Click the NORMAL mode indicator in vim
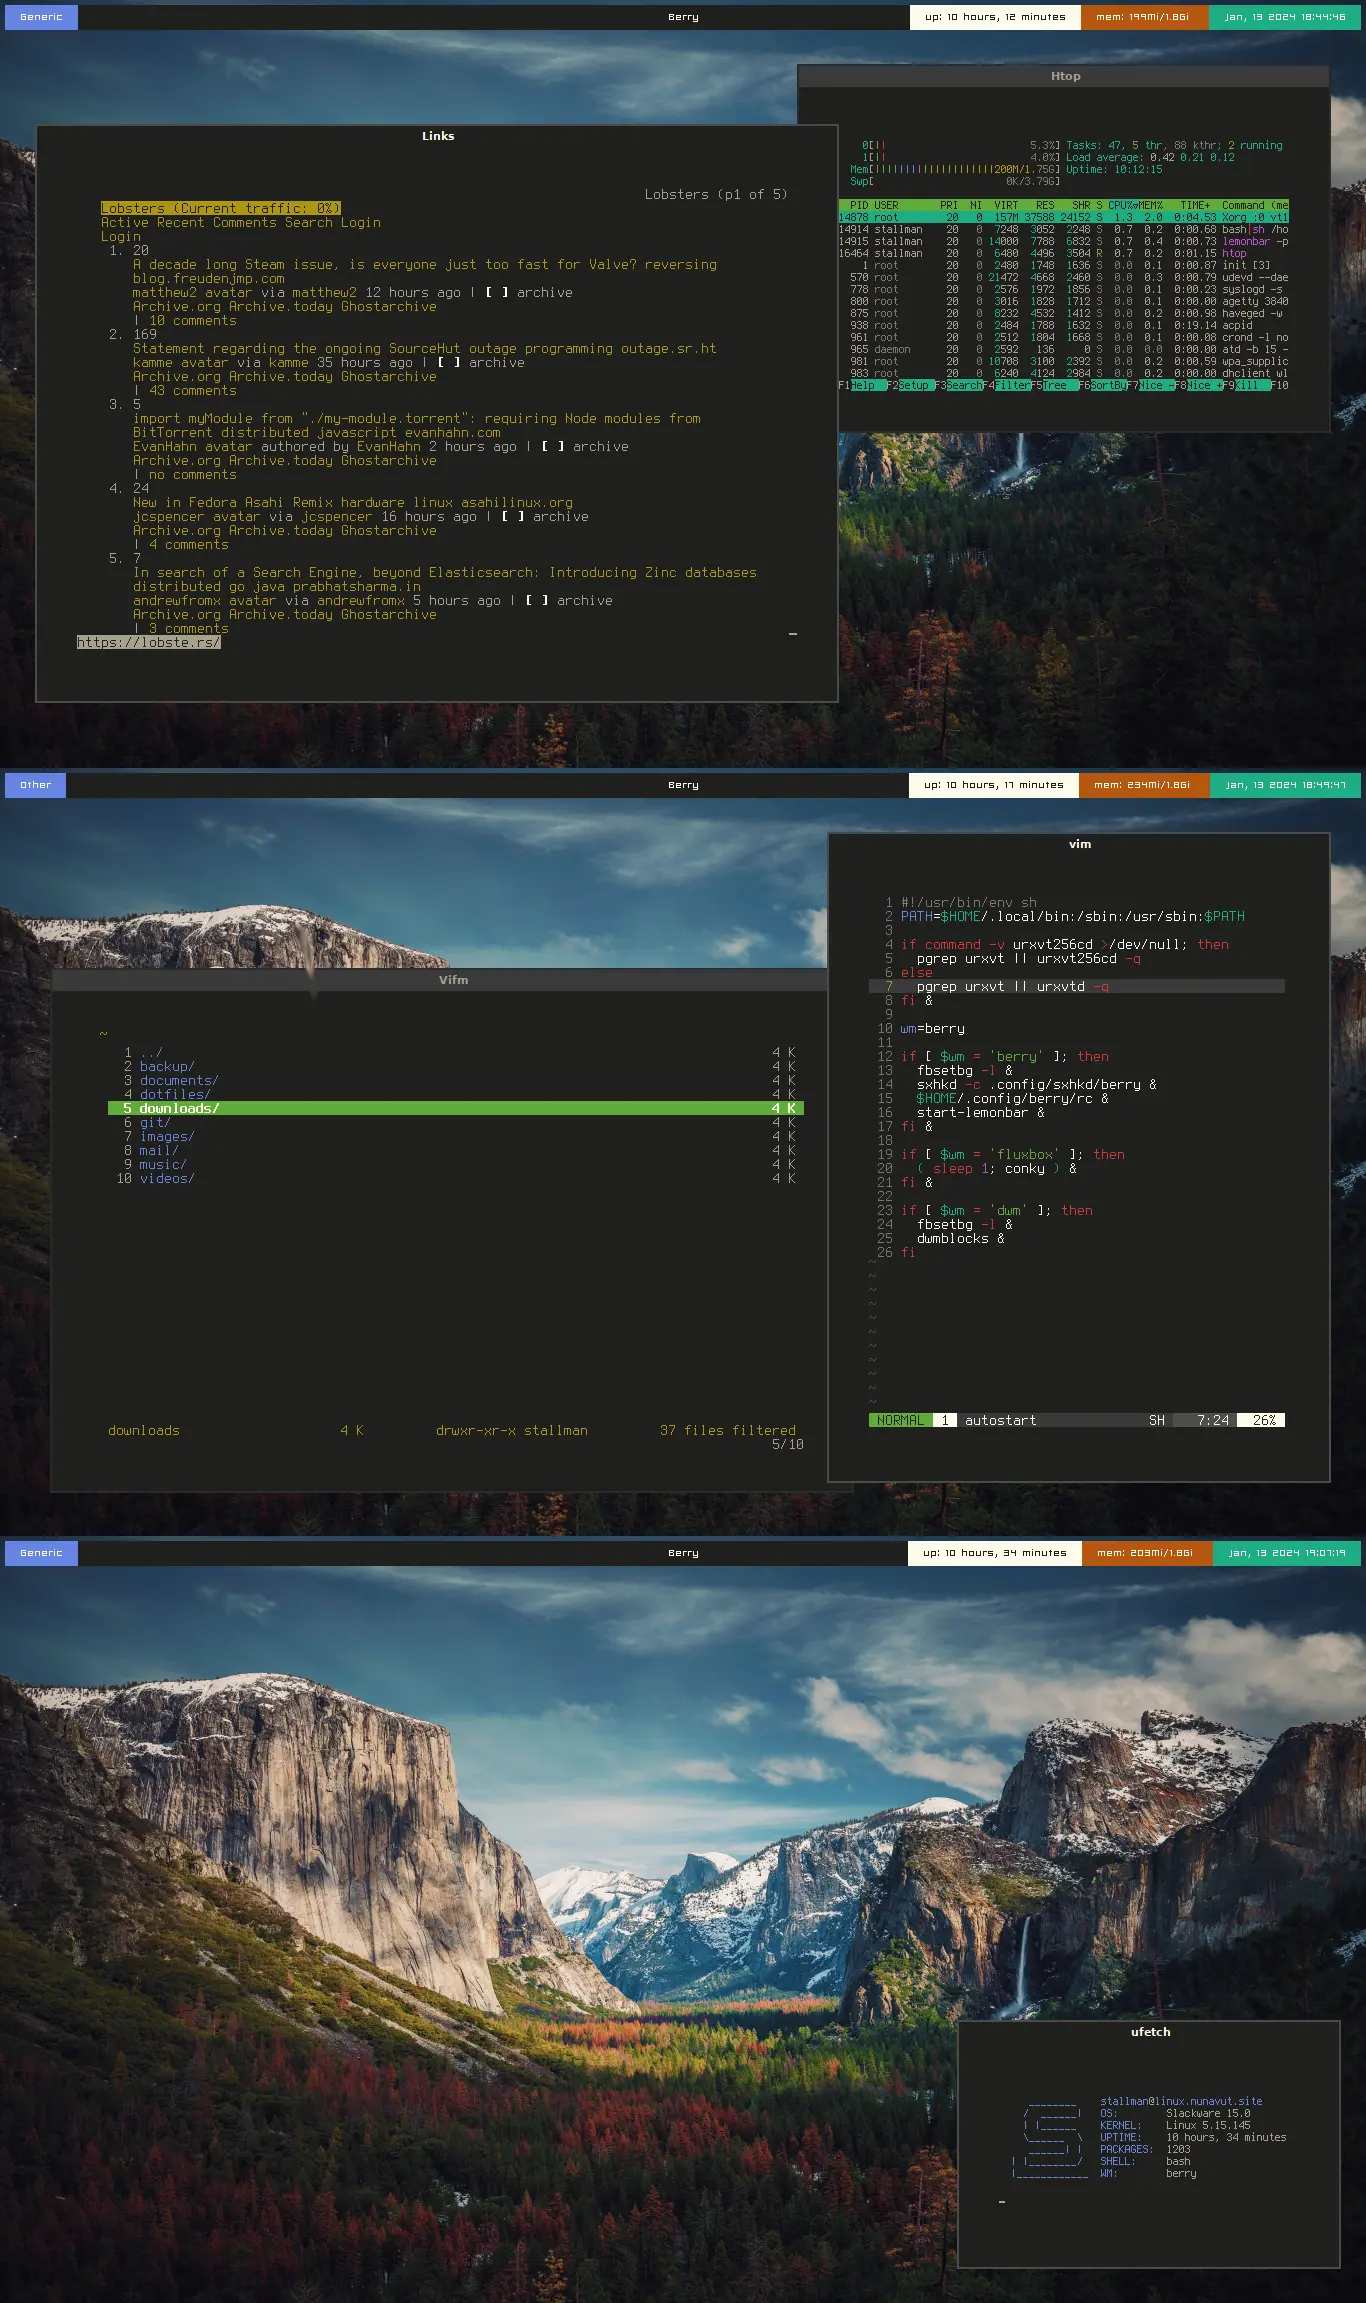1366x2303 pixels. click(x=900, y=1420)
